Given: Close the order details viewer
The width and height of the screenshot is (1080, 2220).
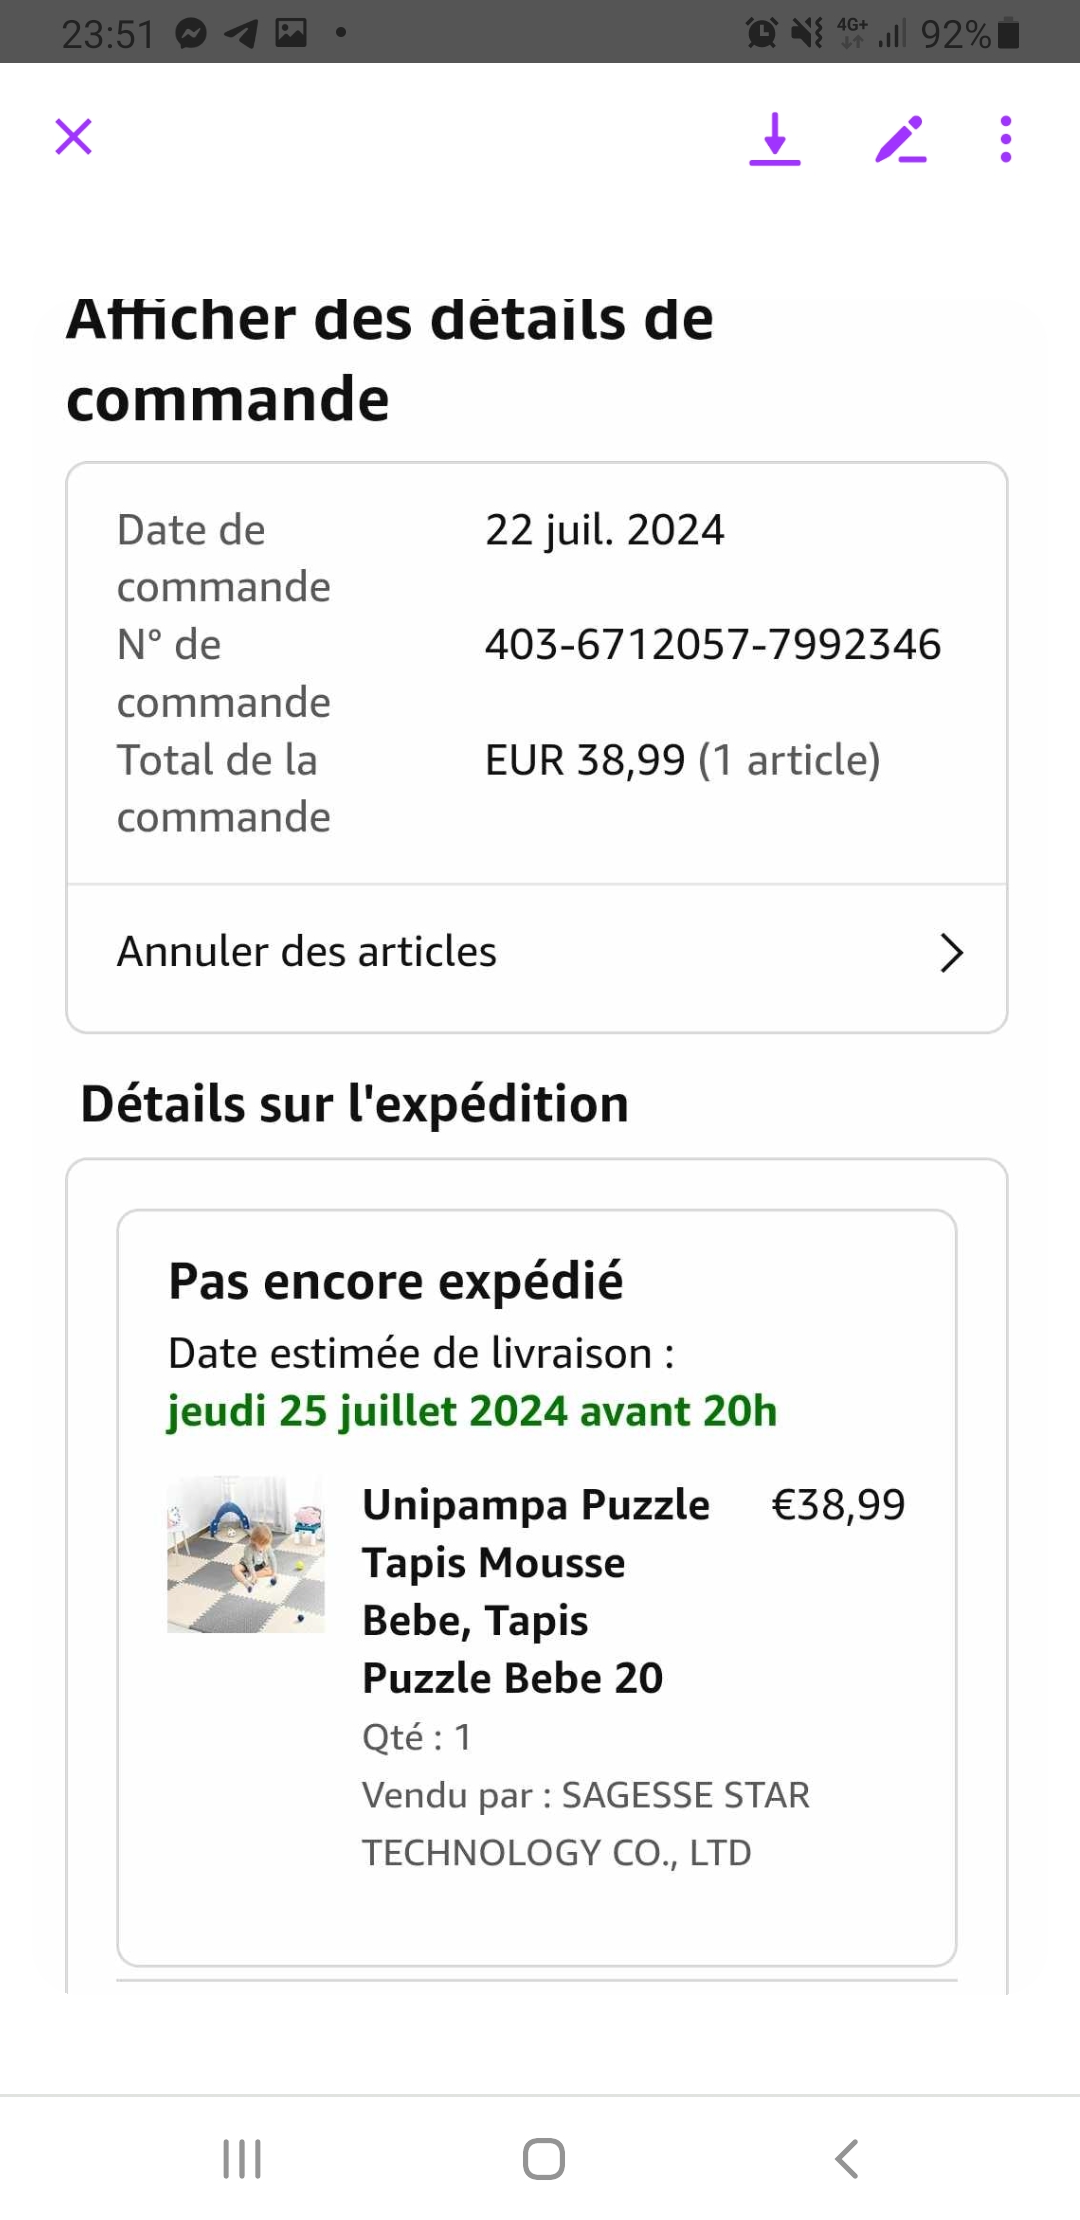Looking at the screenshot, I should (x=73, y=137).
